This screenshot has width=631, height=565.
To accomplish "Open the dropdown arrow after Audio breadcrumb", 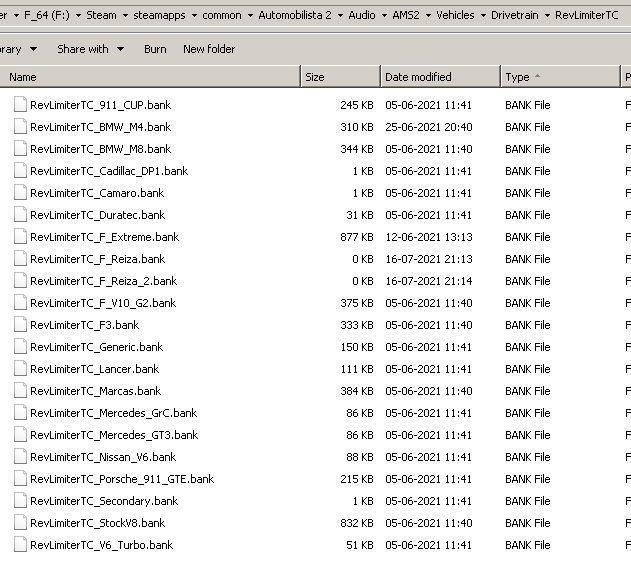I will (x=384, y=16).
